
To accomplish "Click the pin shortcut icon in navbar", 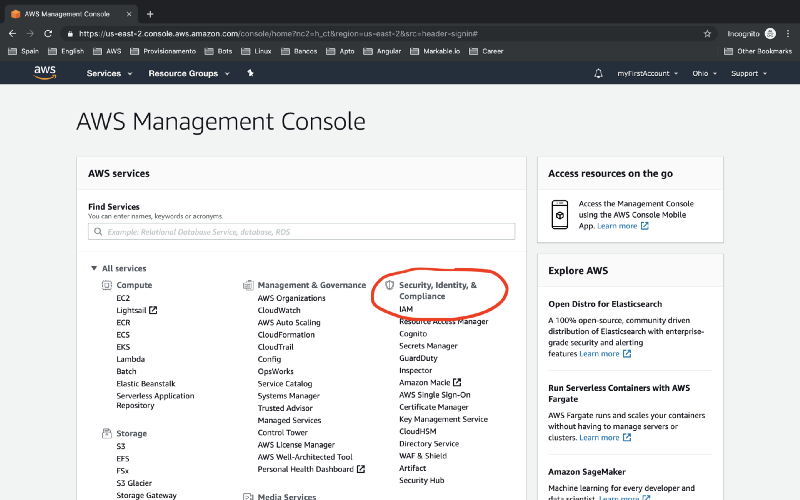I will [250, 73].
